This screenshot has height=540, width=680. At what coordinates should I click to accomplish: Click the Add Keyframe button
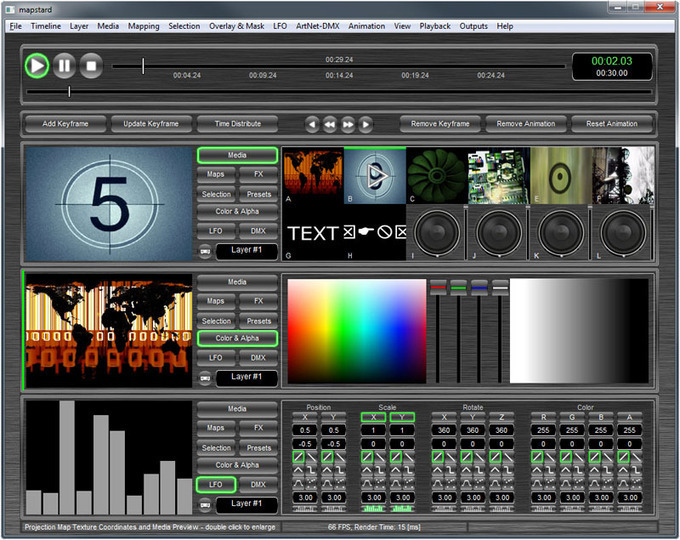click(x=65, y=124)
